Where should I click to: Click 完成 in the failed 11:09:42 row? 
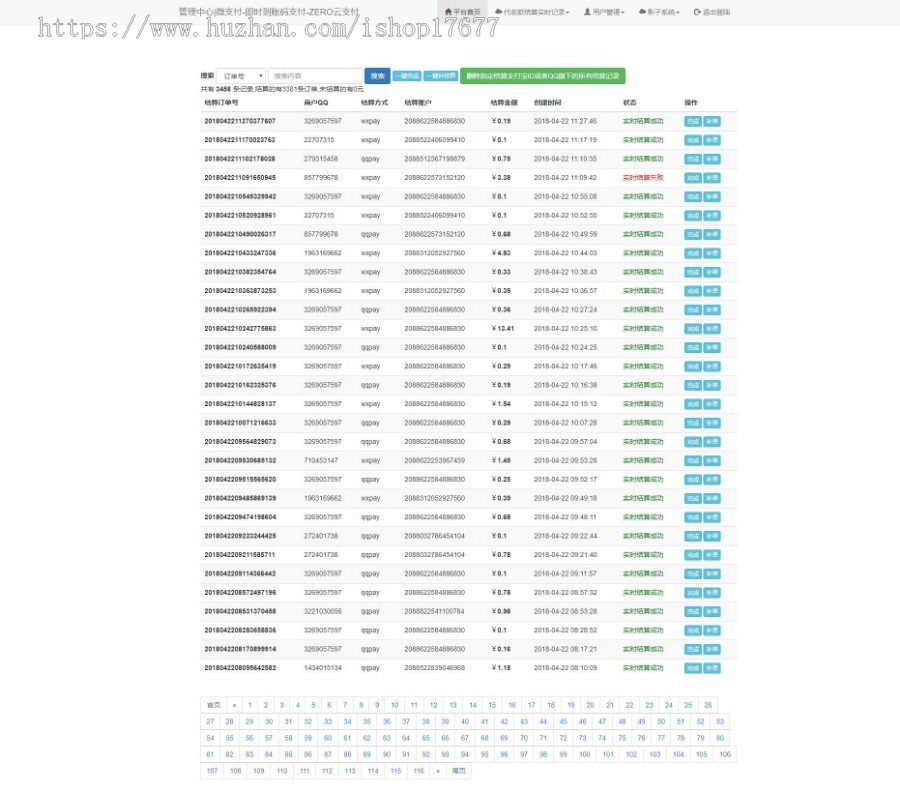coord(693,178)
